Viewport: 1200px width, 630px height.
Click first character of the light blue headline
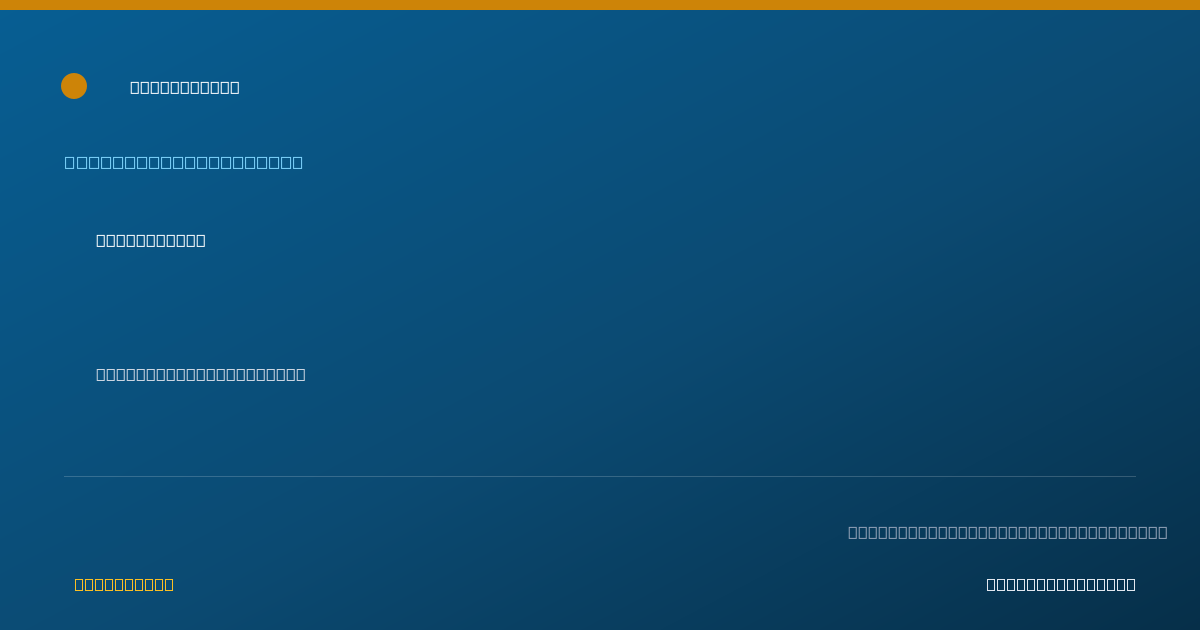[x=70, y=162]
